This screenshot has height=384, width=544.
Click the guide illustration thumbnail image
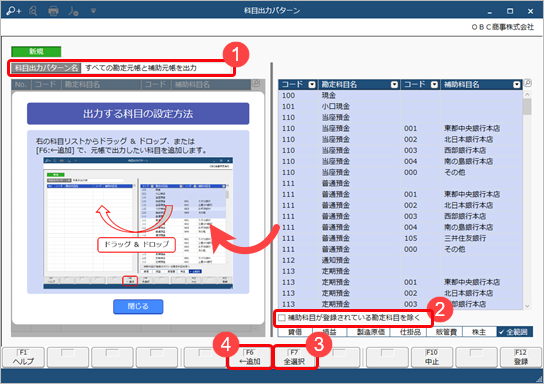pos(138,223)
